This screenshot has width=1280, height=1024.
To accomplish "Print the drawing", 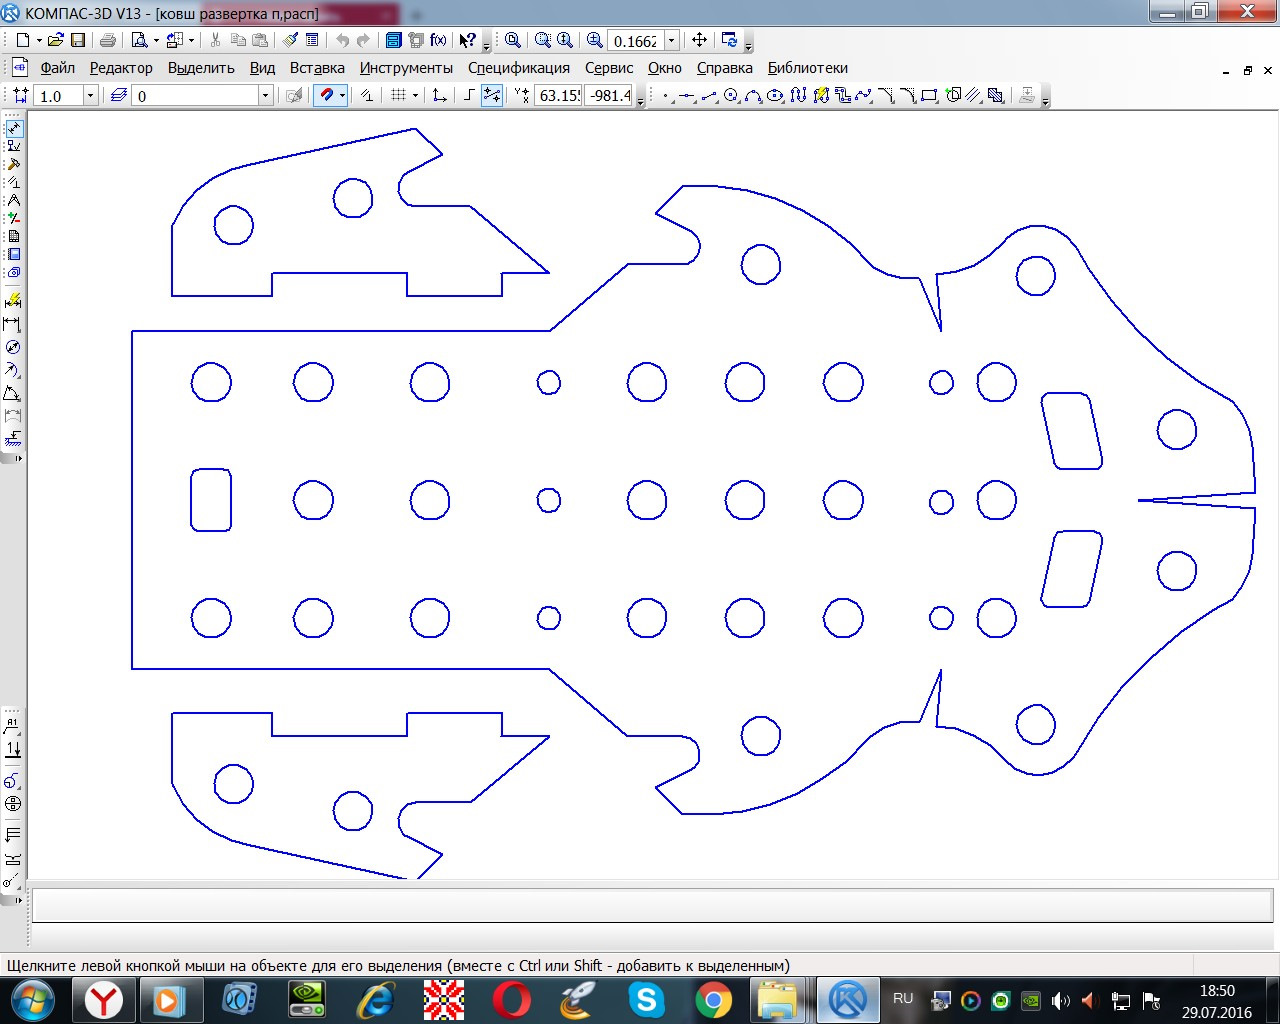I will click(108, 40).
